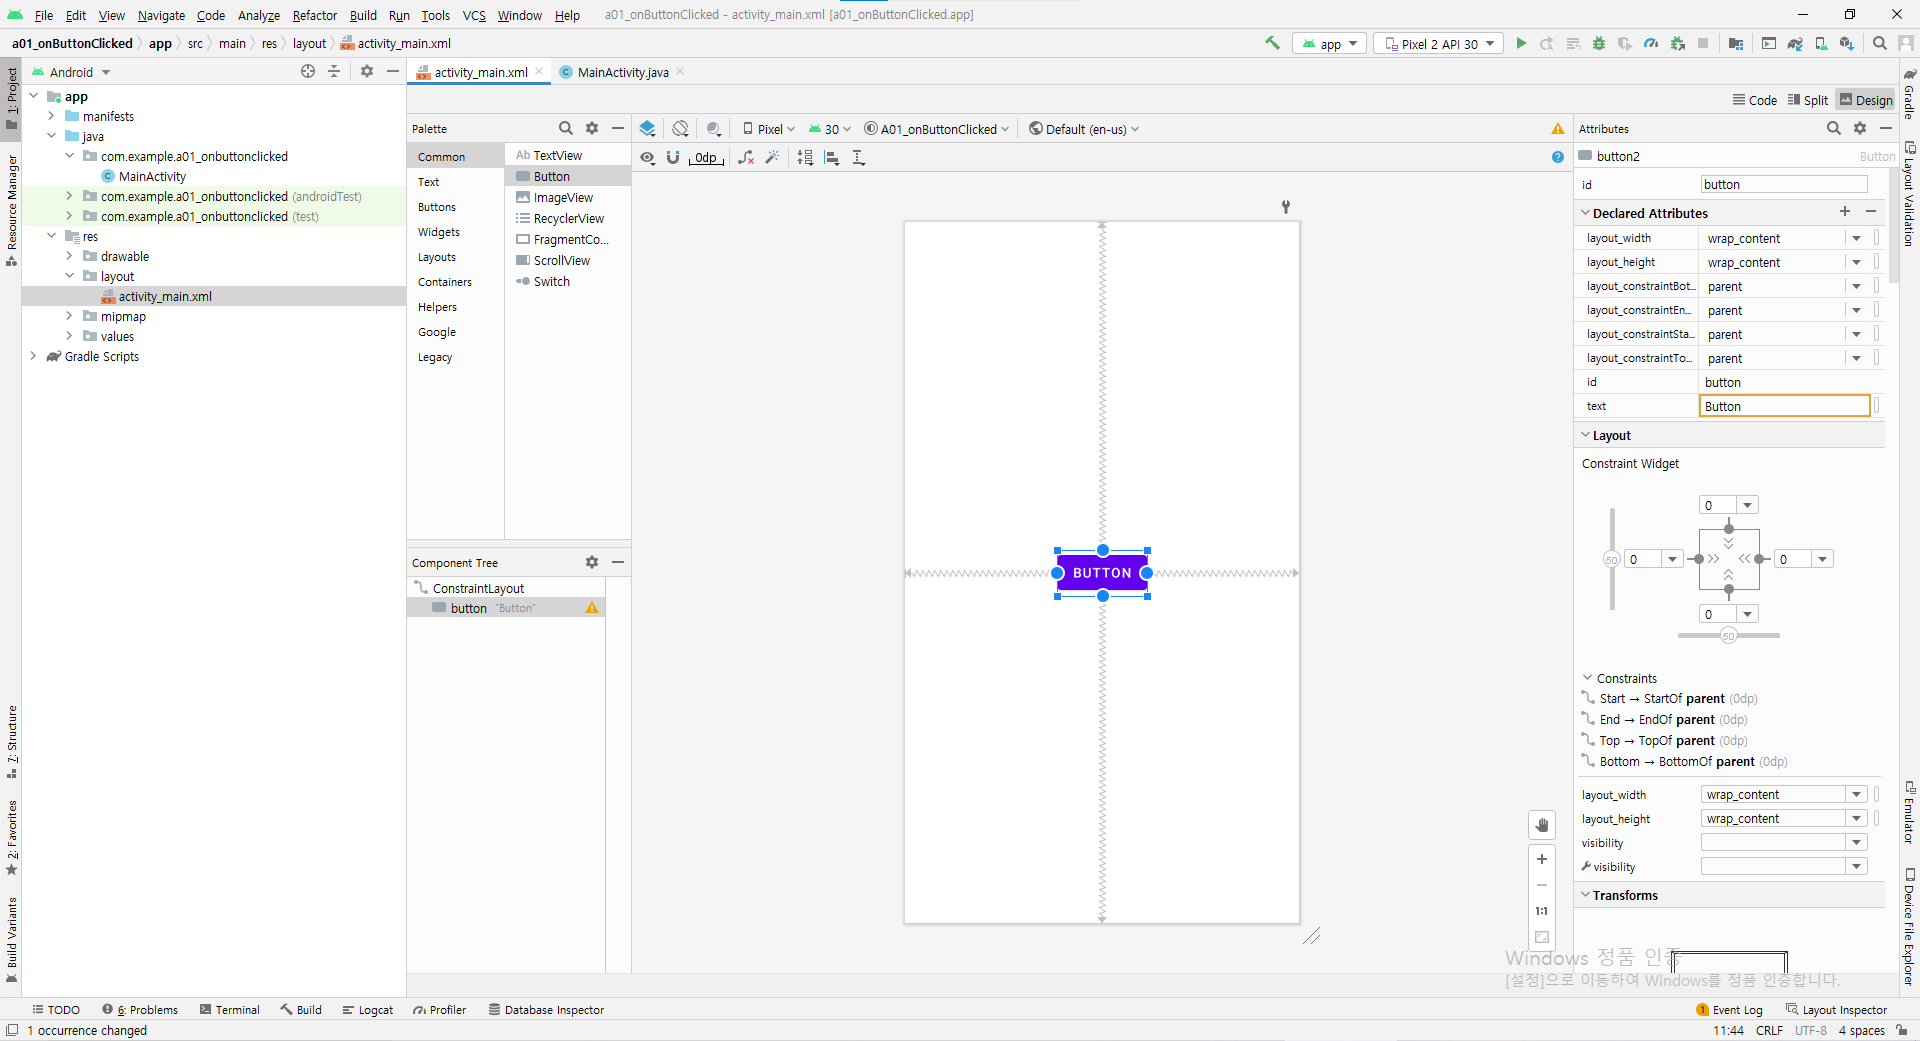Open the Layout Inspector
Screen dimensions: 1920x1041
(x=1836, y=1010)
